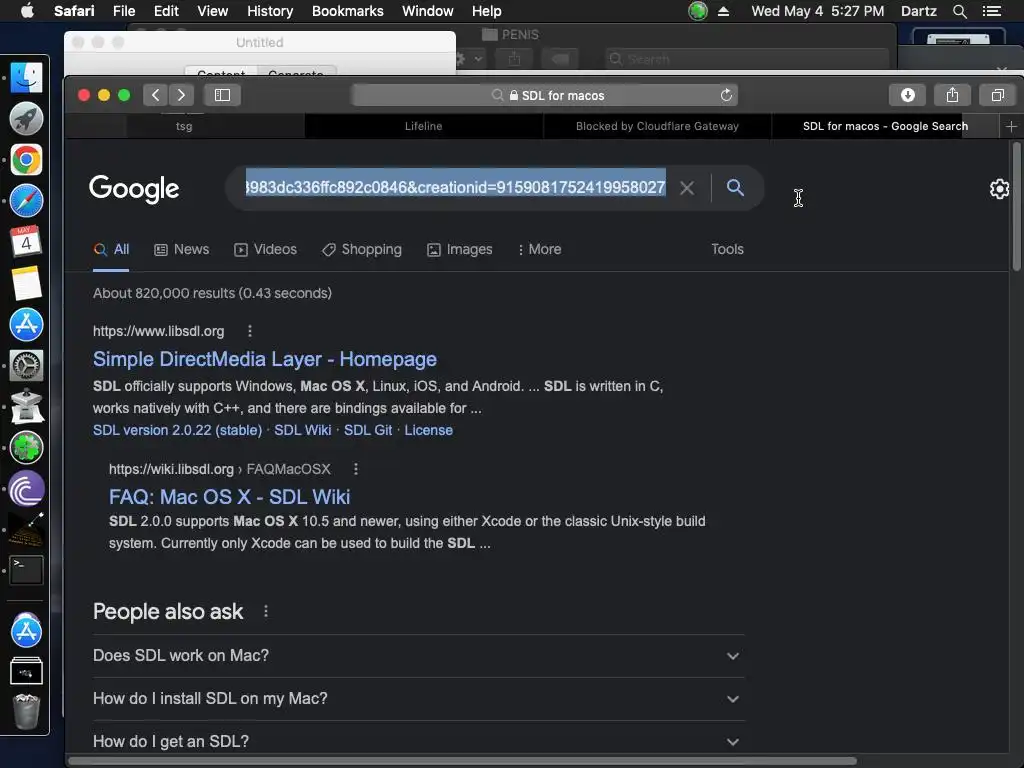Open Calendar icon in the dock
The image size is (1024, 768).
(x=27, y=242)
